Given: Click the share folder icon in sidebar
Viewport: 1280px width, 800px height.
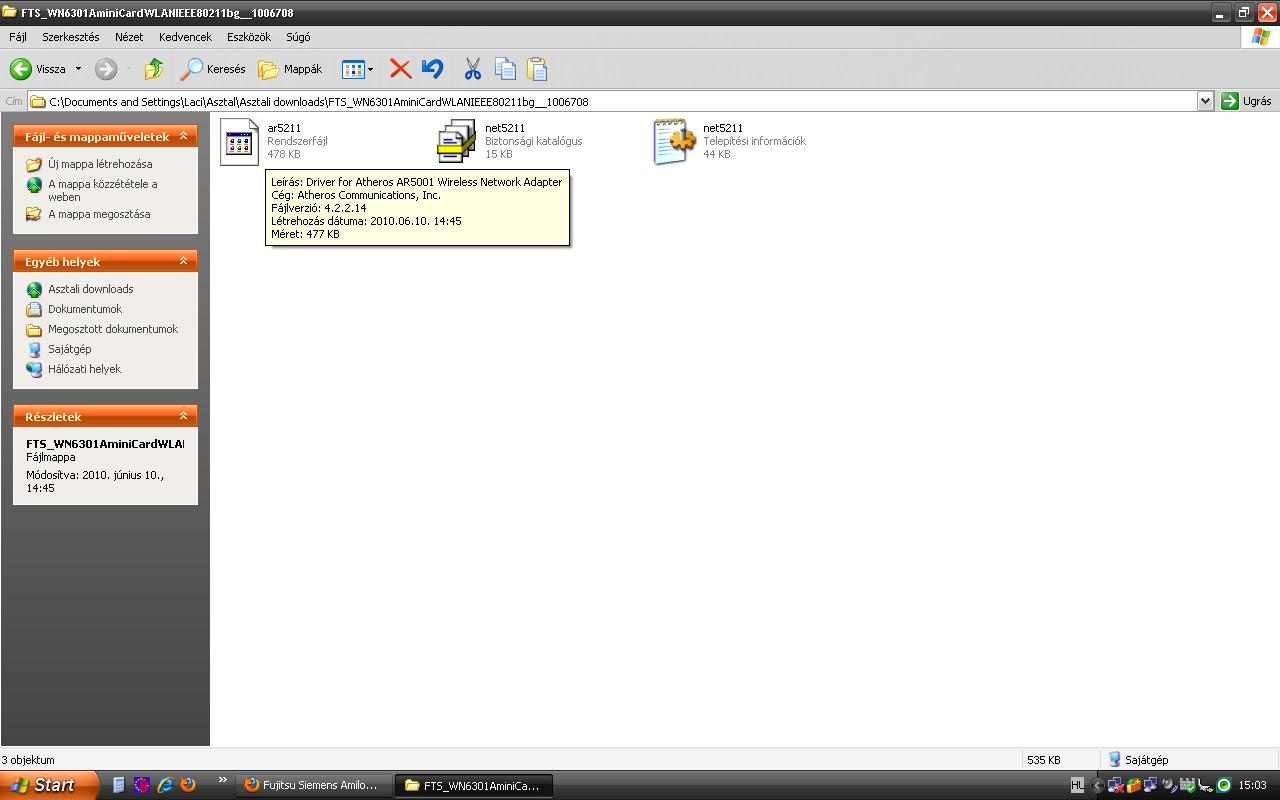Looking at the screenshot, I should tap(34, 214).
